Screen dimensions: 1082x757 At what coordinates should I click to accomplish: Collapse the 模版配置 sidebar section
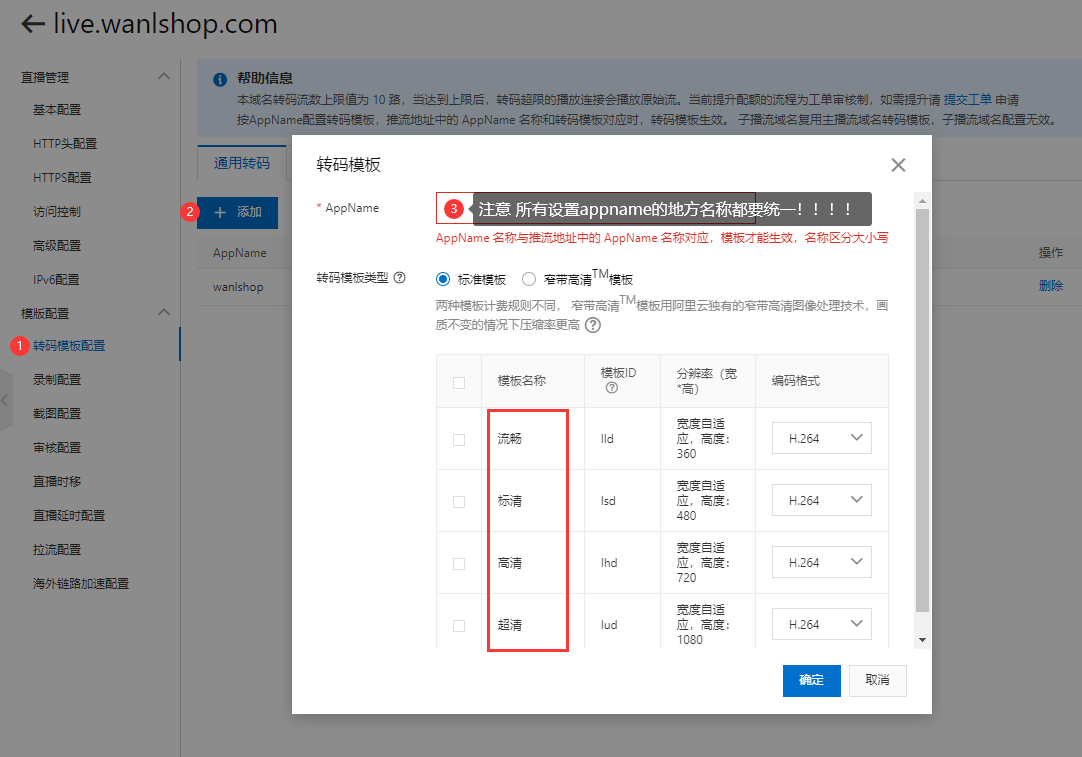pyautogui.click(x=164, y=312)
